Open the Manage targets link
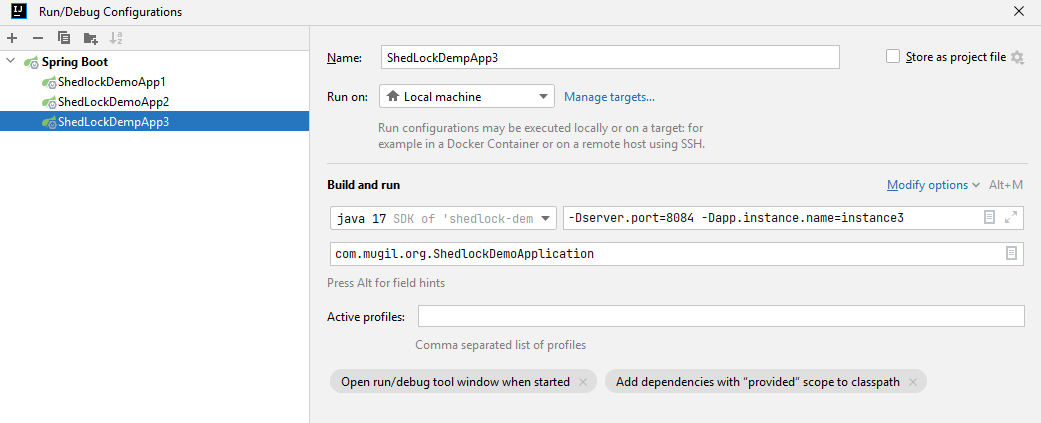This screenshot has height=423, width=1041. pos(609,97)
